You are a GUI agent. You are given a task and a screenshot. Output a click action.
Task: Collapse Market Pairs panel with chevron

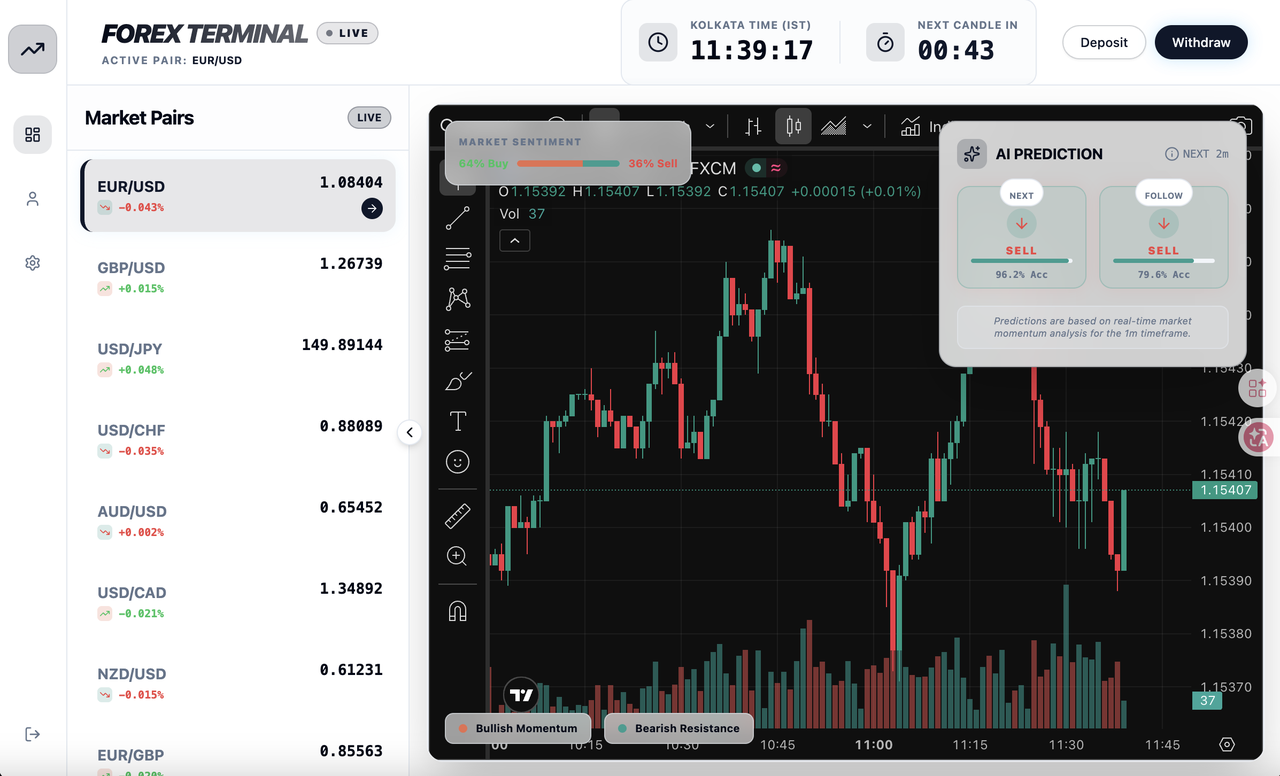pos(410,433)
